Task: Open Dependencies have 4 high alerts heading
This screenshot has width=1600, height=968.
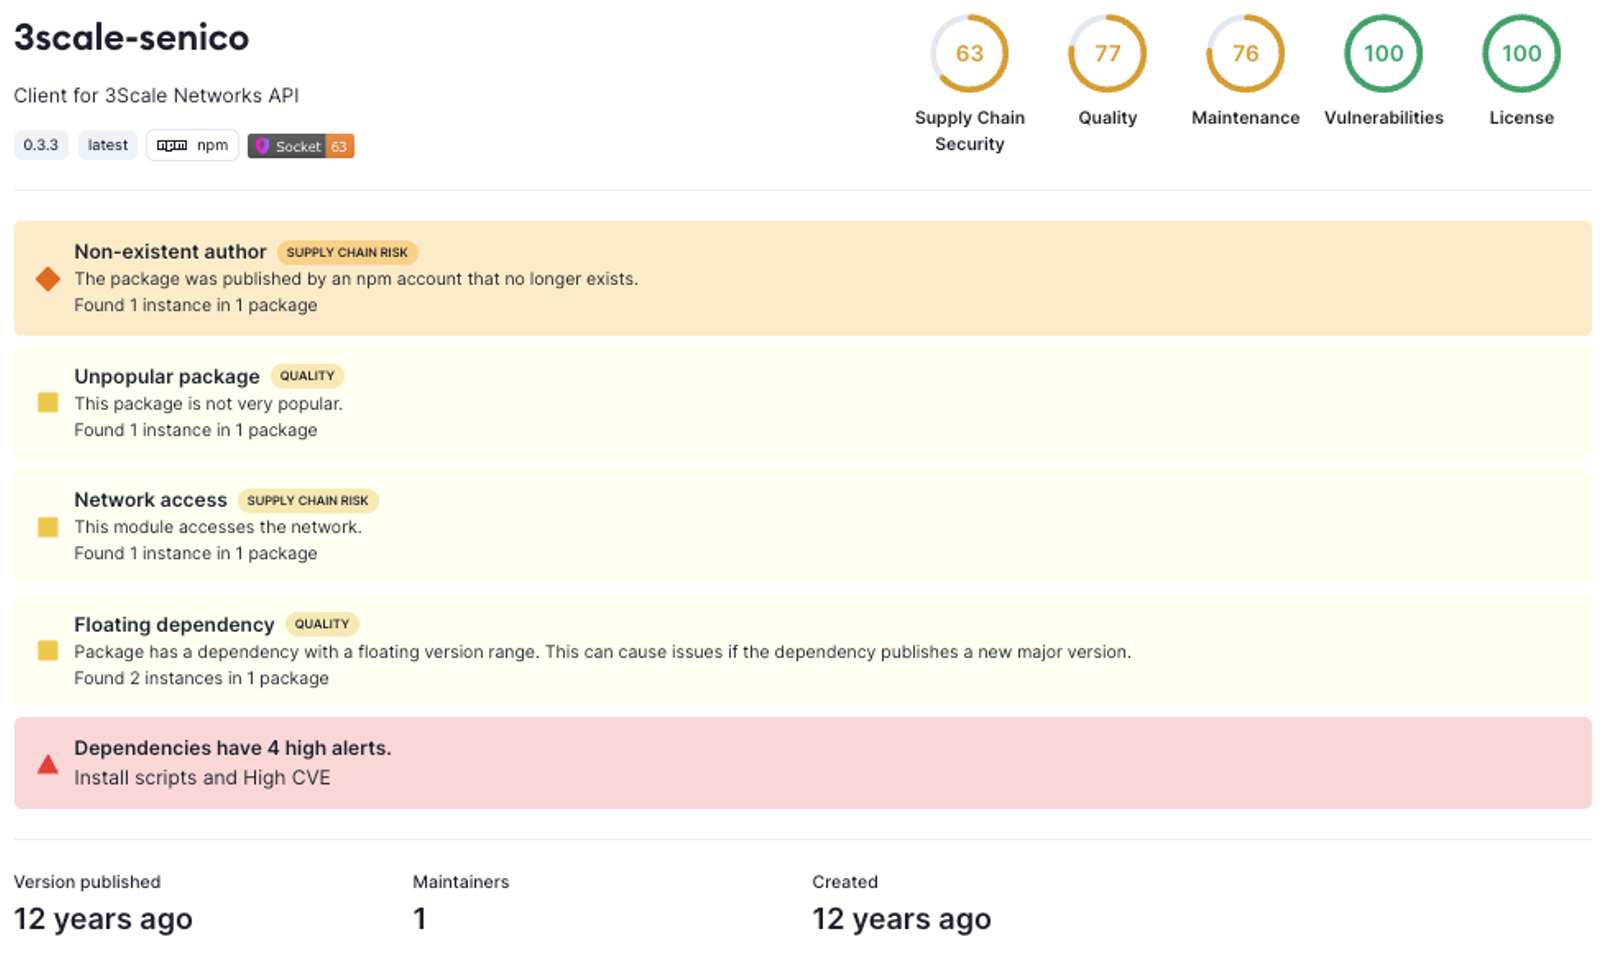Action: [233, 748]
